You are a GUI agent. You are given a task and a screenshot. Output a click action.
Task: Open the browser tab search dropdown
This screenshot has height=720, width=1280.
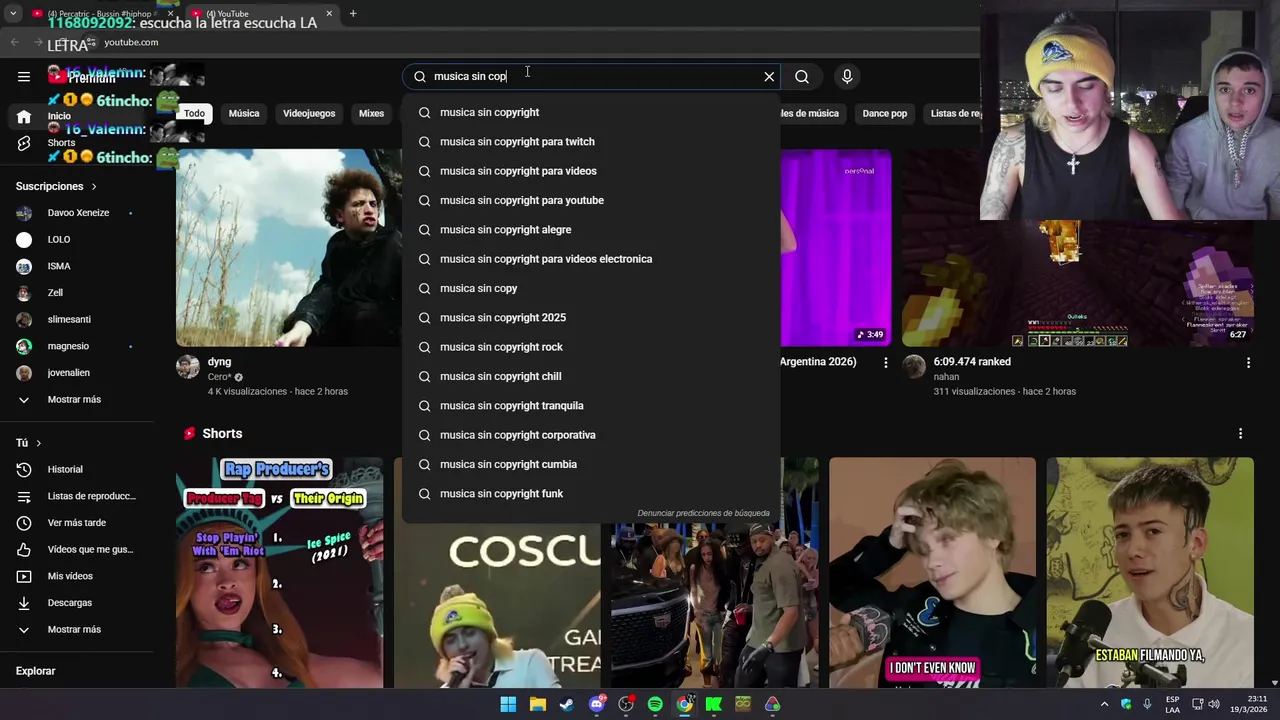click(13, 13)
